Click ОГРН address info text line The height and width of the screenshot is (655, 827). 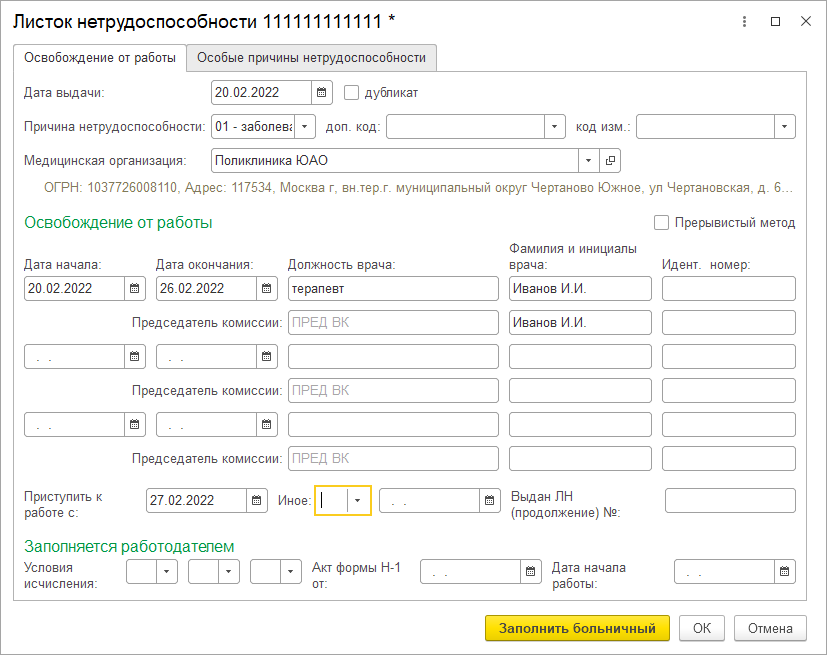click(418, 188)
